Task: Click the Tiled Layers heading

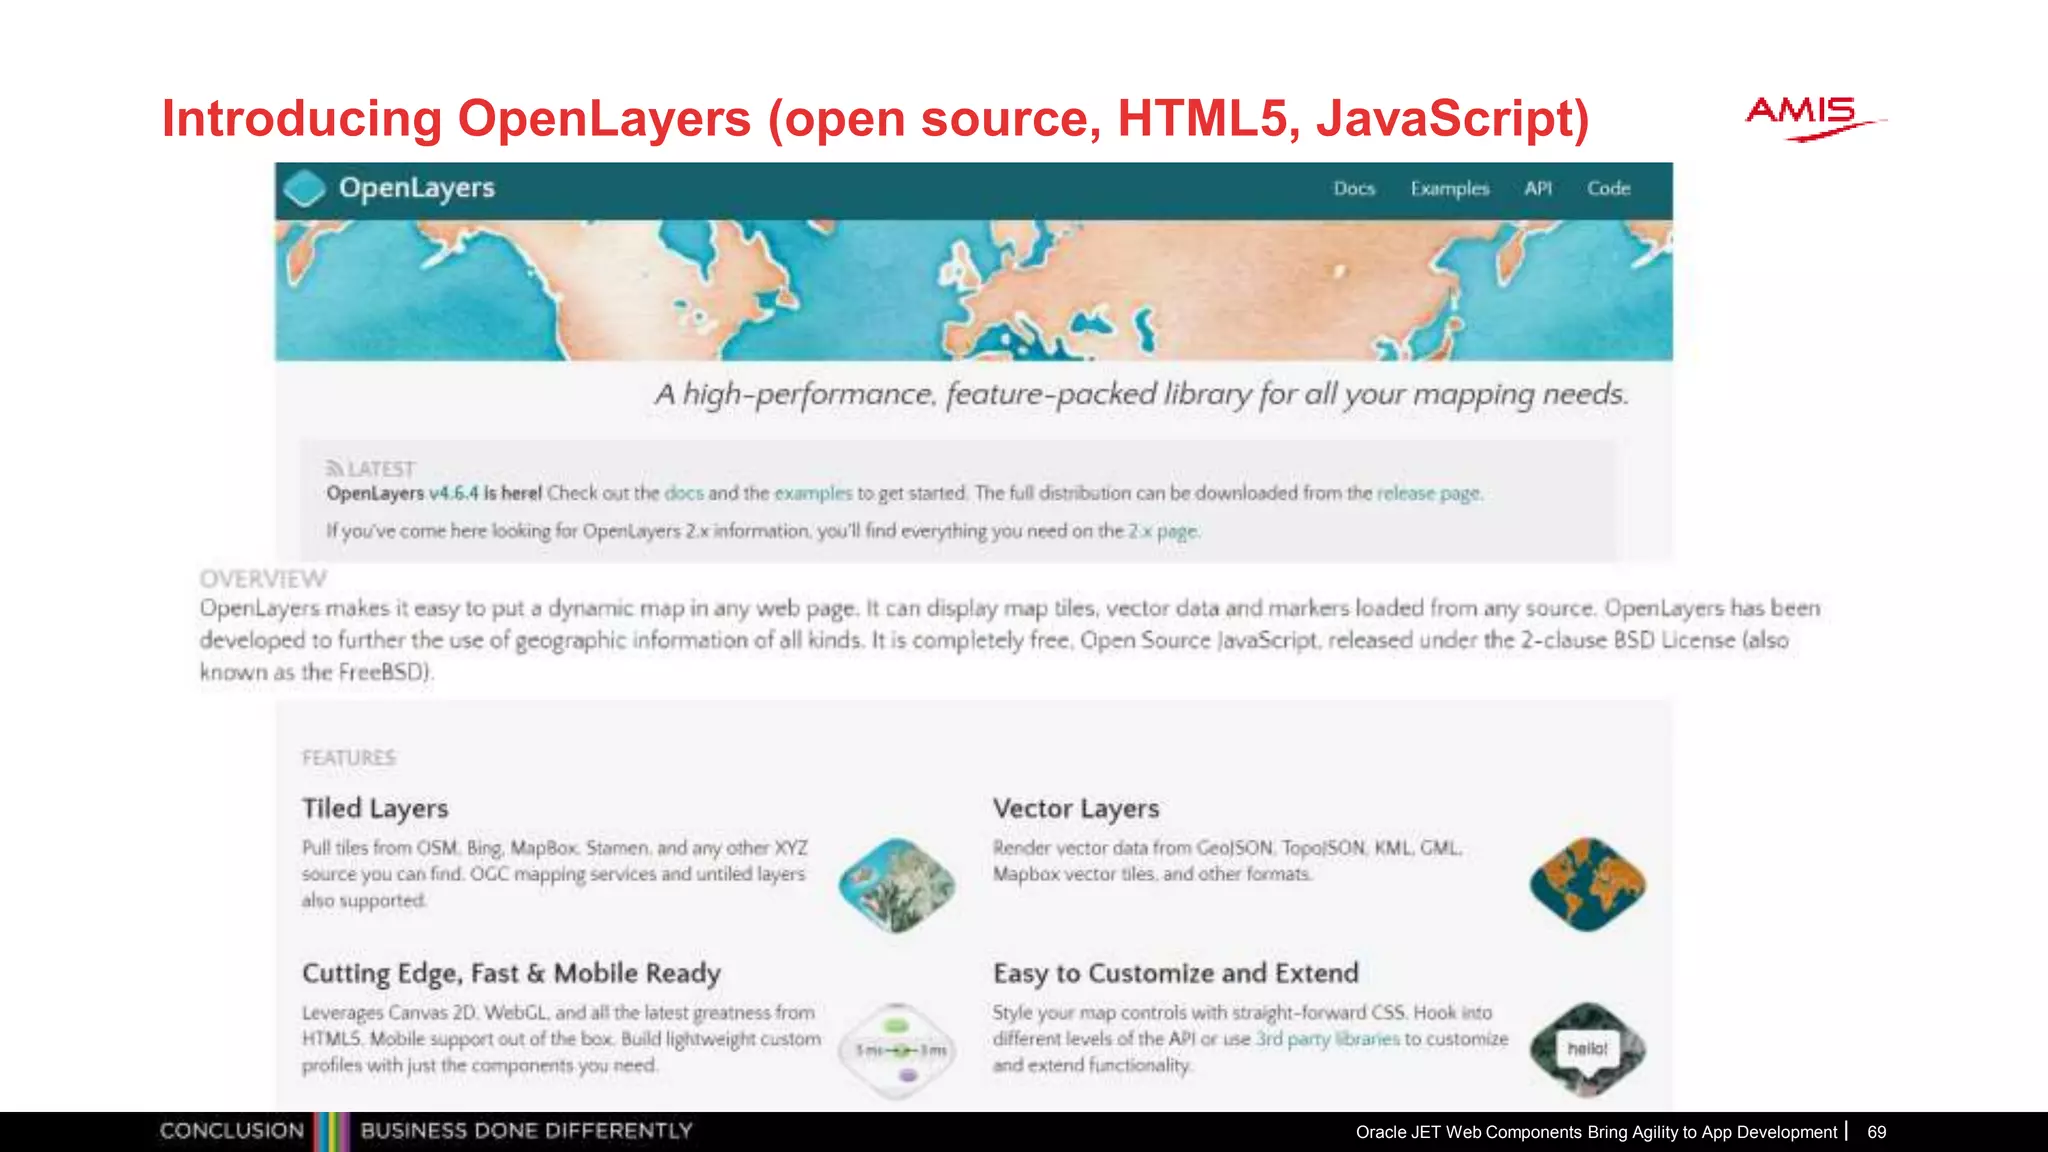Action: coord(375,808)
